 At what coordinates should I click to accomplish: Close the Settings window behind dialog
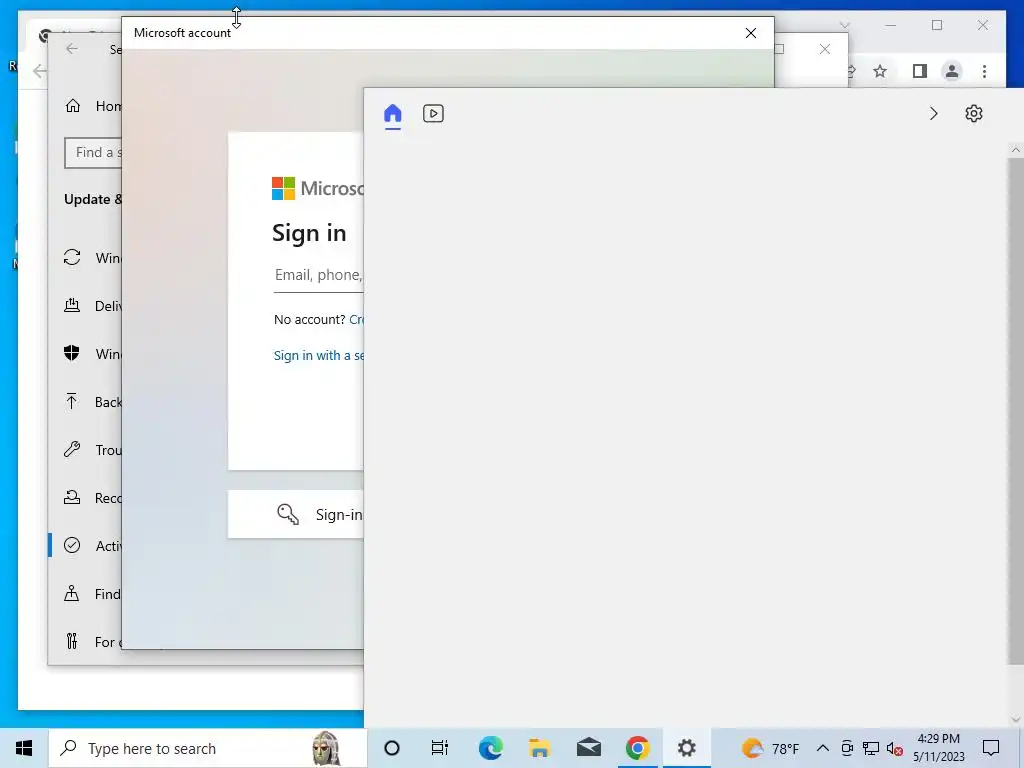[x=825, y=49]
